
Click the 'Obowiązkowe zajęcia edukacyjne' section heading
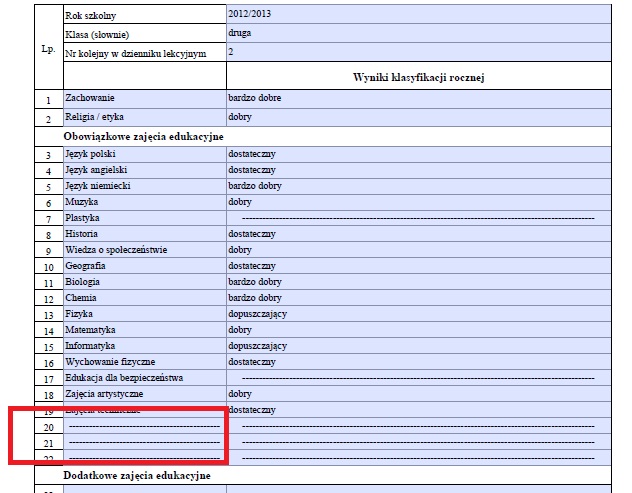tap(143, 137)
